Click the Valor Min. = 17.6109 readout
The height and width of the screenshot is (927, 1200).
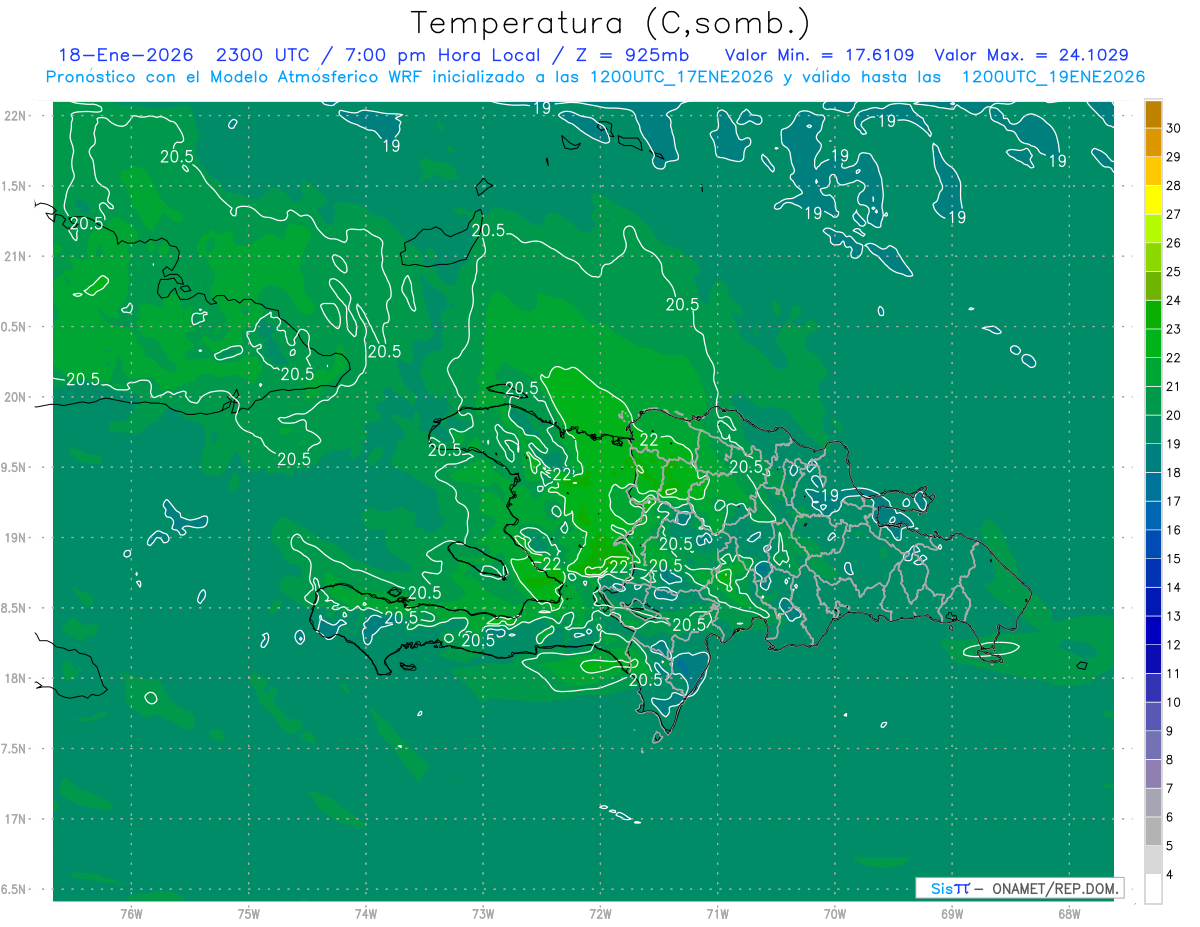[x=818, y=55]
